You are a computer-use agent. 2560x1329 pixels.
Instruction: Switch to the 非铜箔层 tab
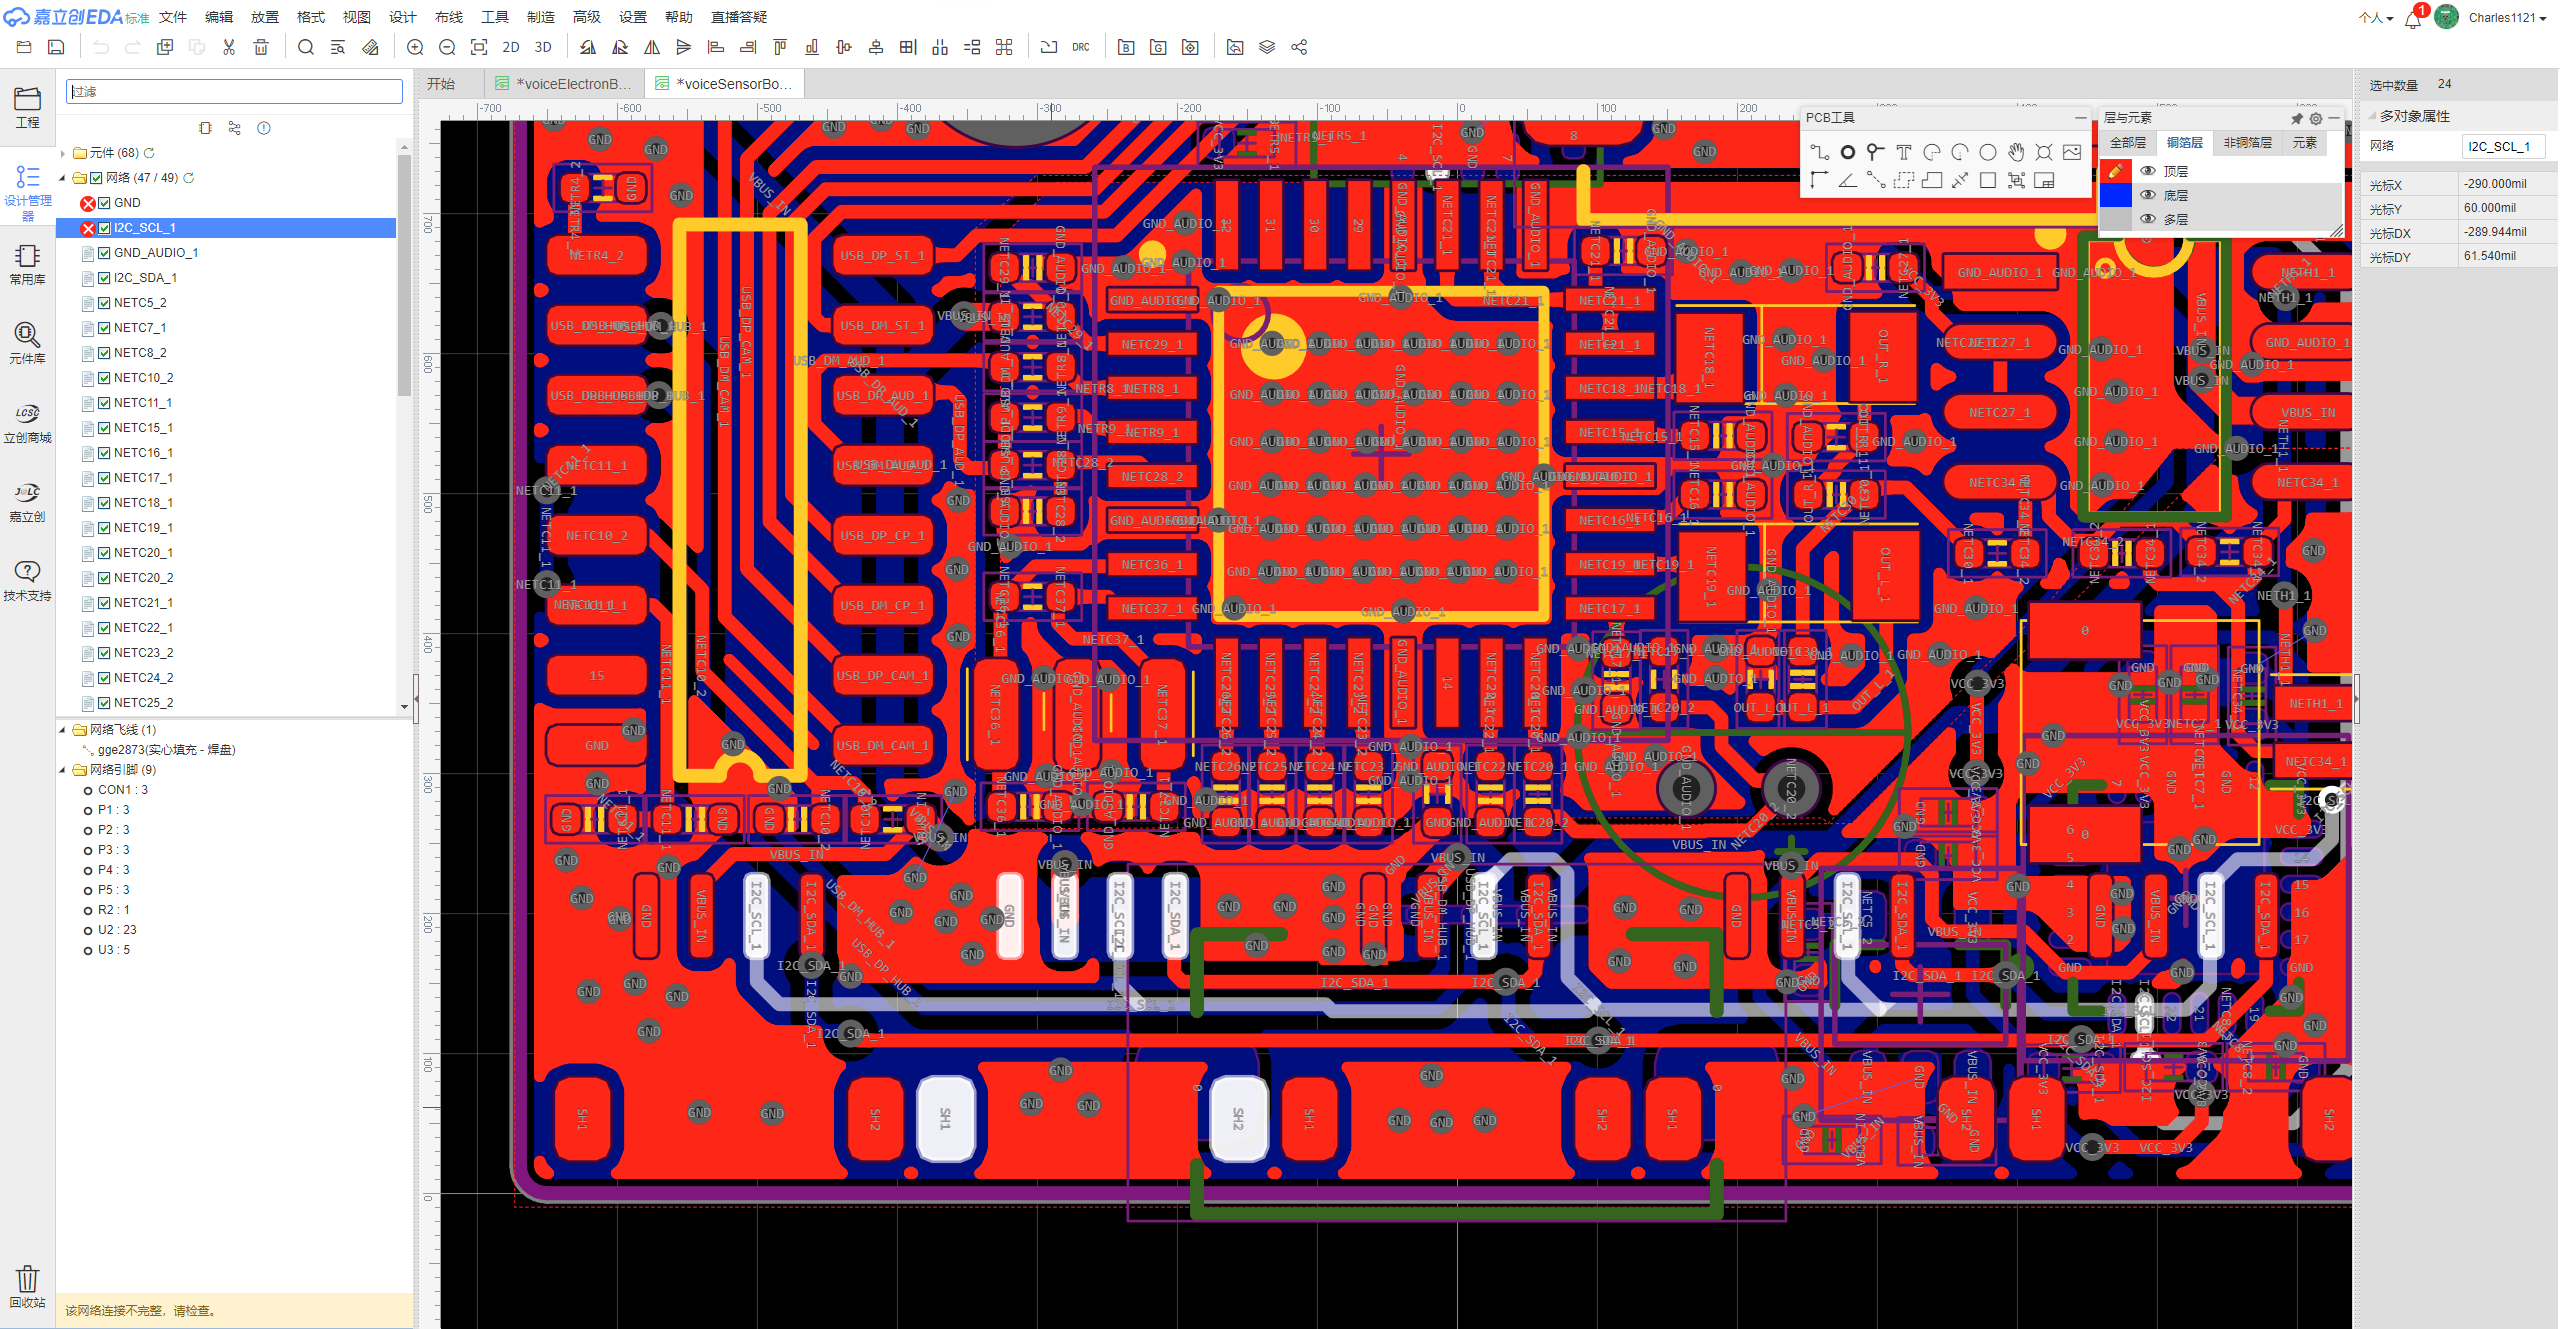pyautogui.click(x=2247, y=143)
